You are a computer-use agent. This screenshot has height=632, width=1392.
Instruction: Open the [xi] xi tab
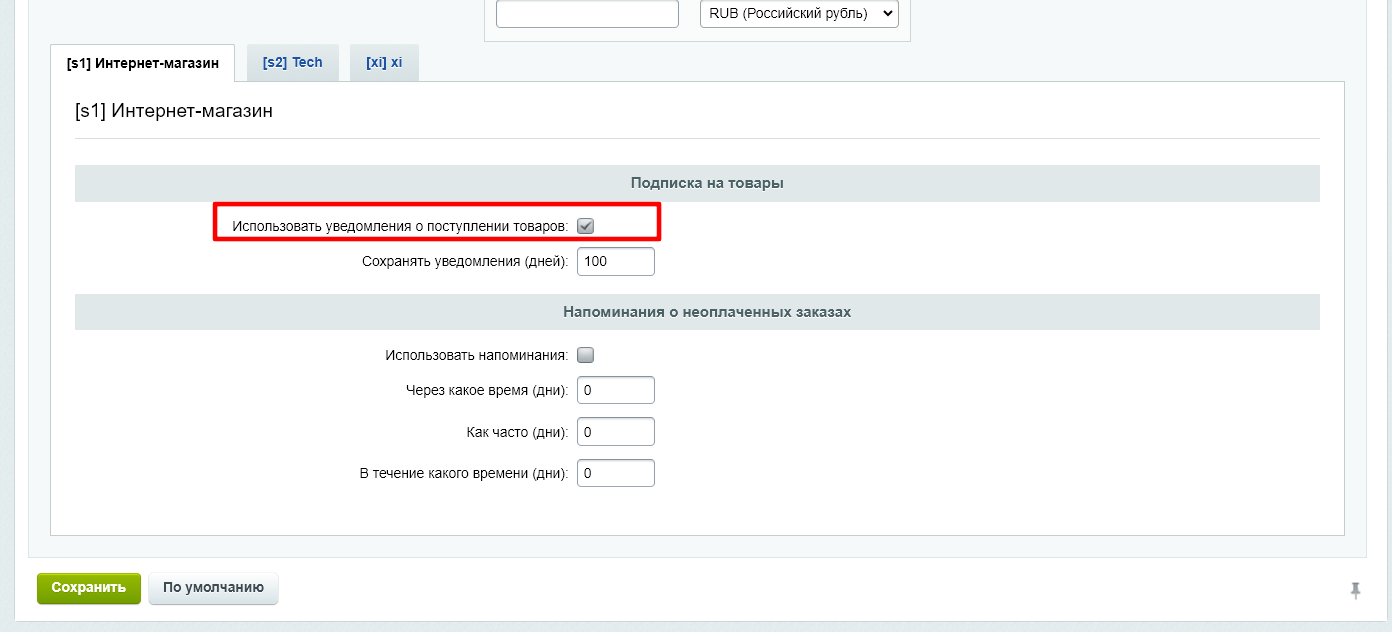click(x=384, y=62)
